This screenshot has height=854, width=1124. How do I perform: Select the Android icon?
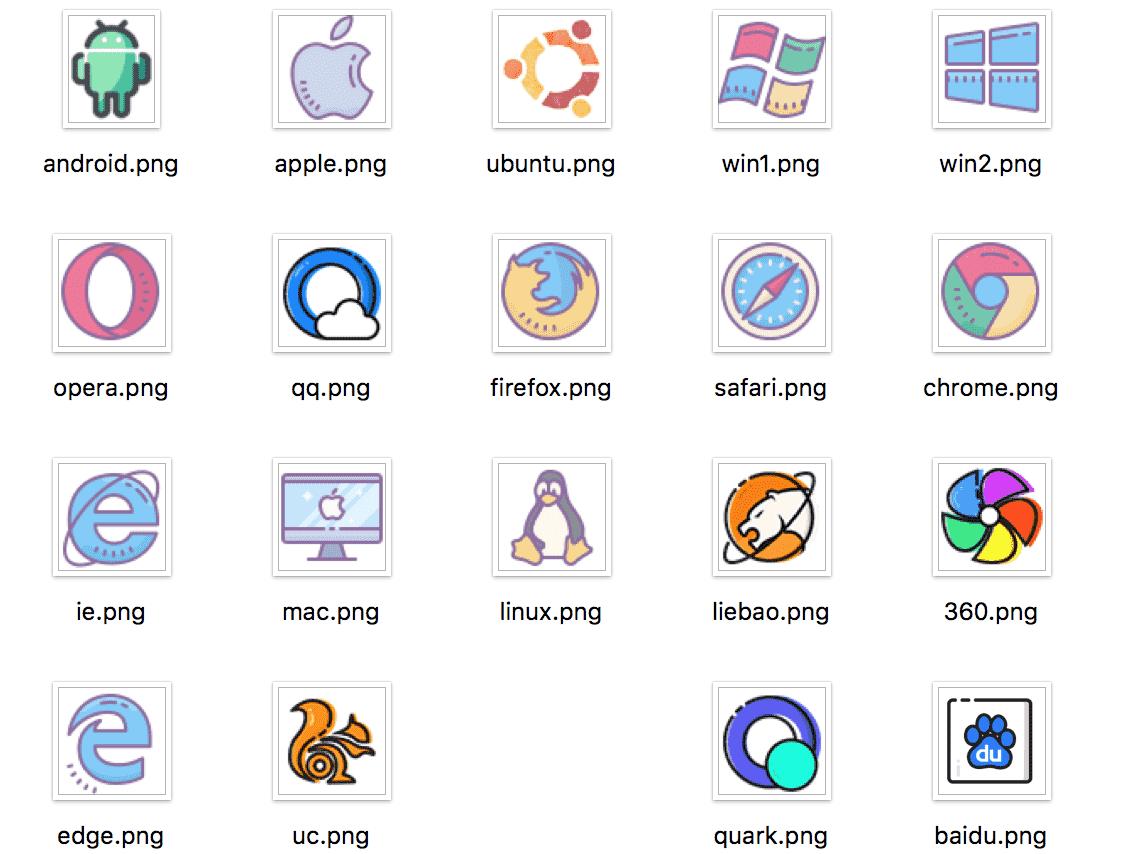point(111,68)
